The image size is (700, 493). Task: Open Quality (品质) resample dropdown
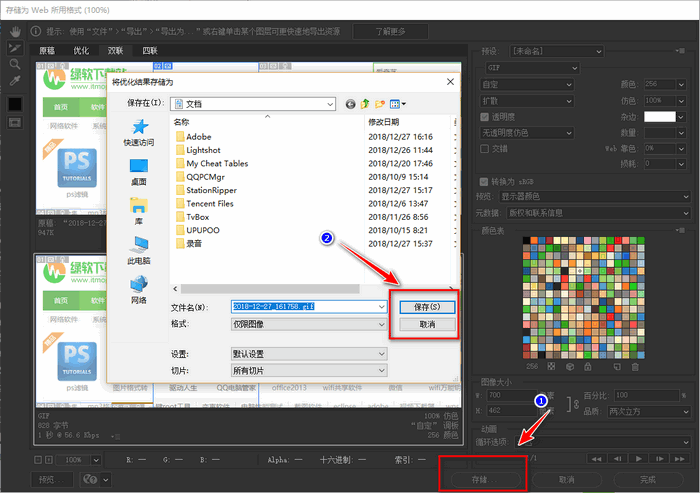coord(649,411)
